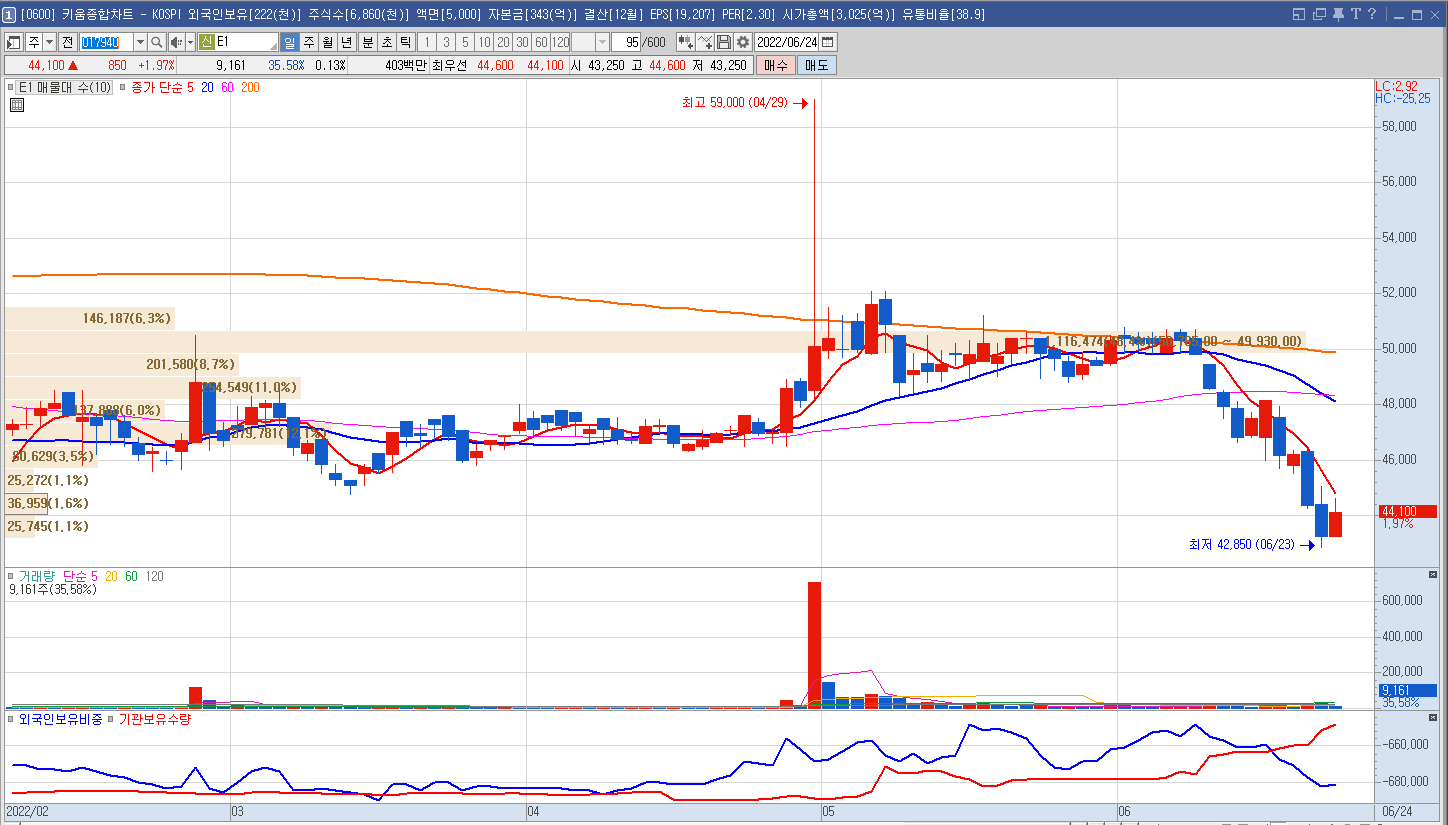The width and height of the screenshot is (1448, 825).
Task: Click the 외국인보유비중 indicator label
Action: tap(60, 718)
